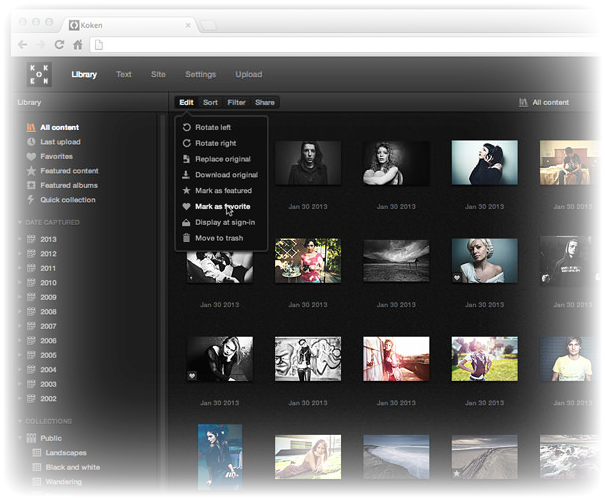
Task: Choose Move to trash menu entry
Action: [221, 238]
